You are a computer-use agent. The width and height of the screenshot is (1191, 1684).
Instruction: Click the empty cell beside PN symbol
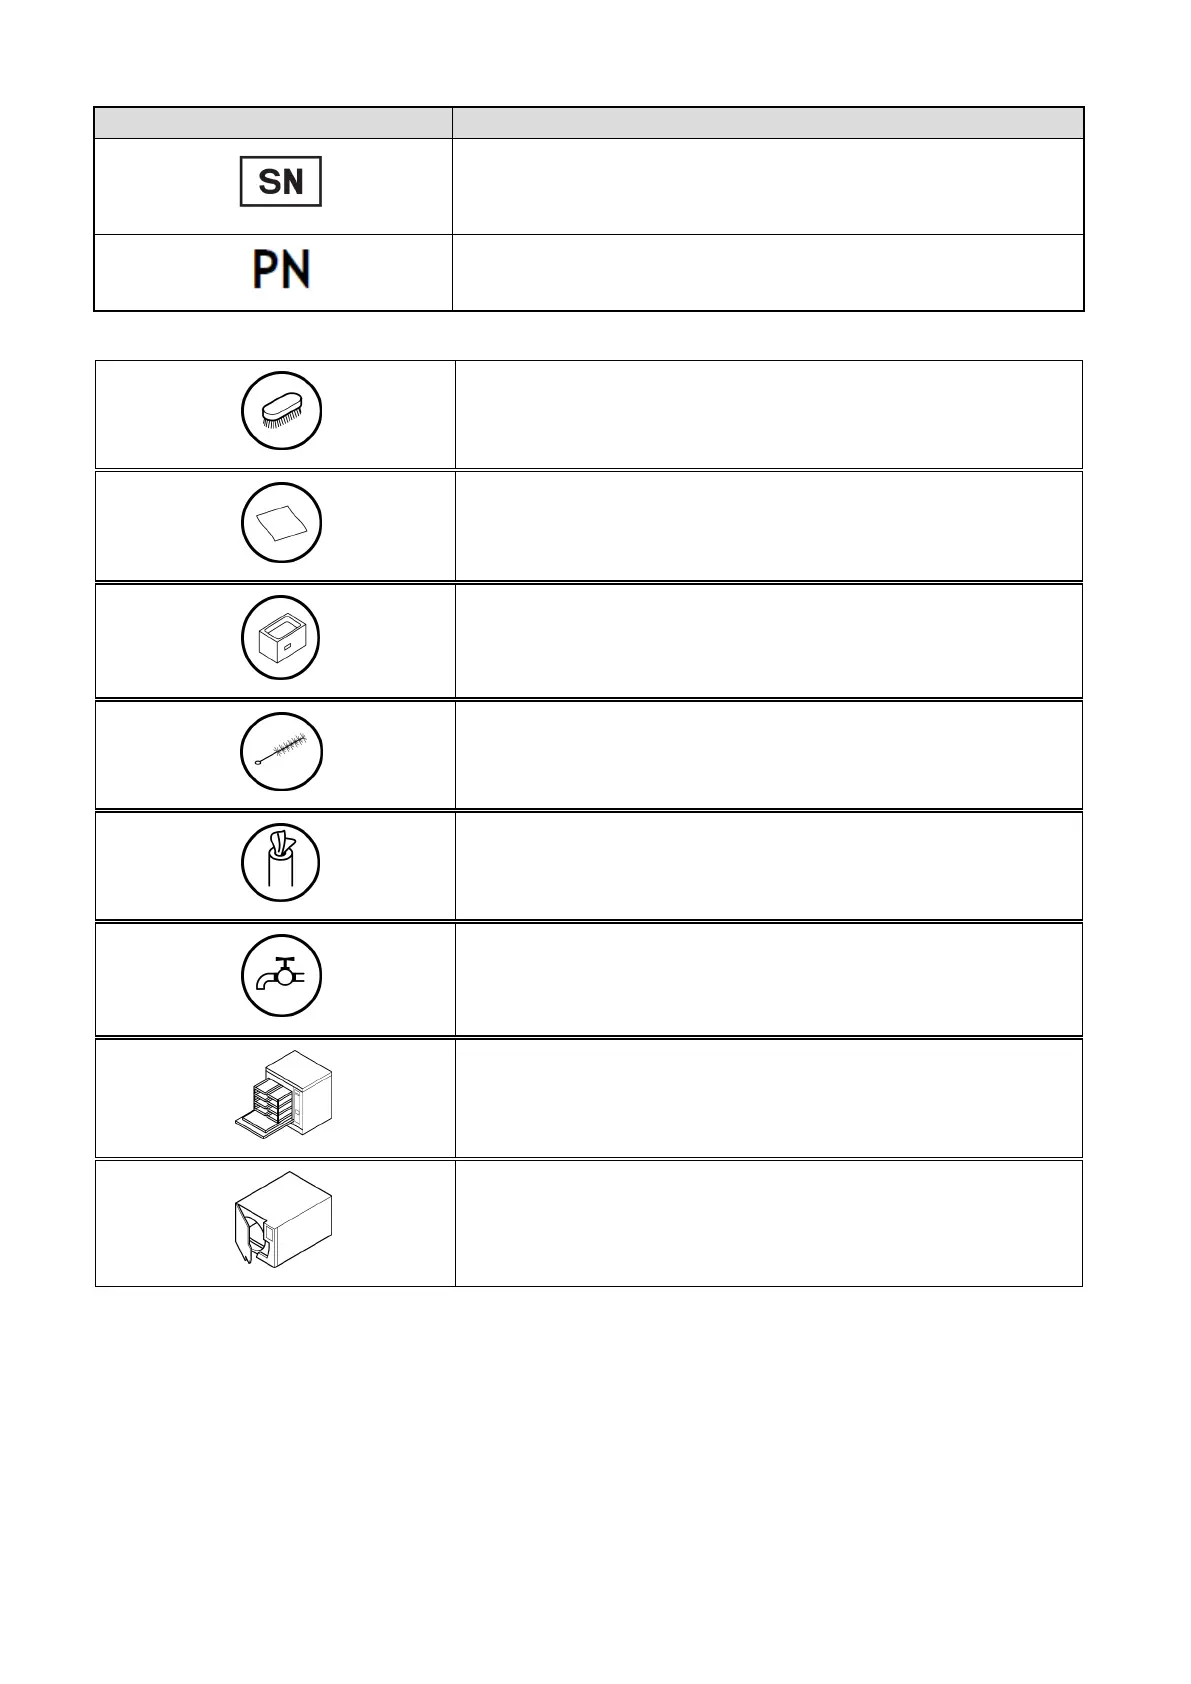767,272
